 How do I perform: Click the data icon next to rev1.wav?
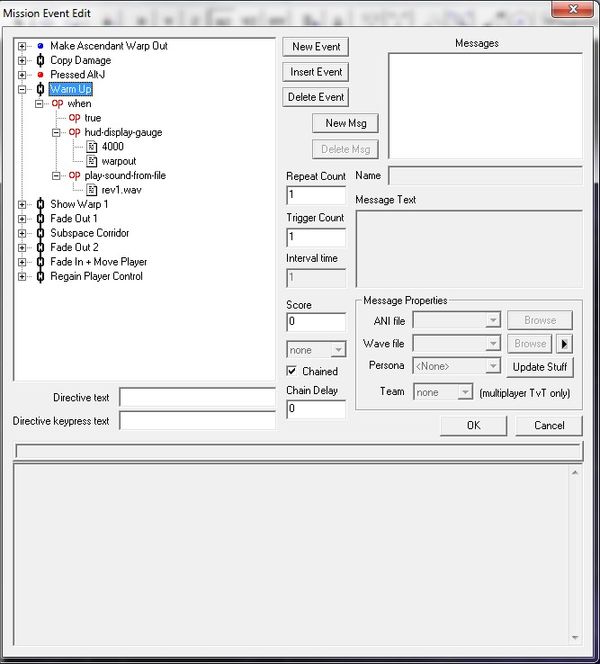(x=92, y=190)
